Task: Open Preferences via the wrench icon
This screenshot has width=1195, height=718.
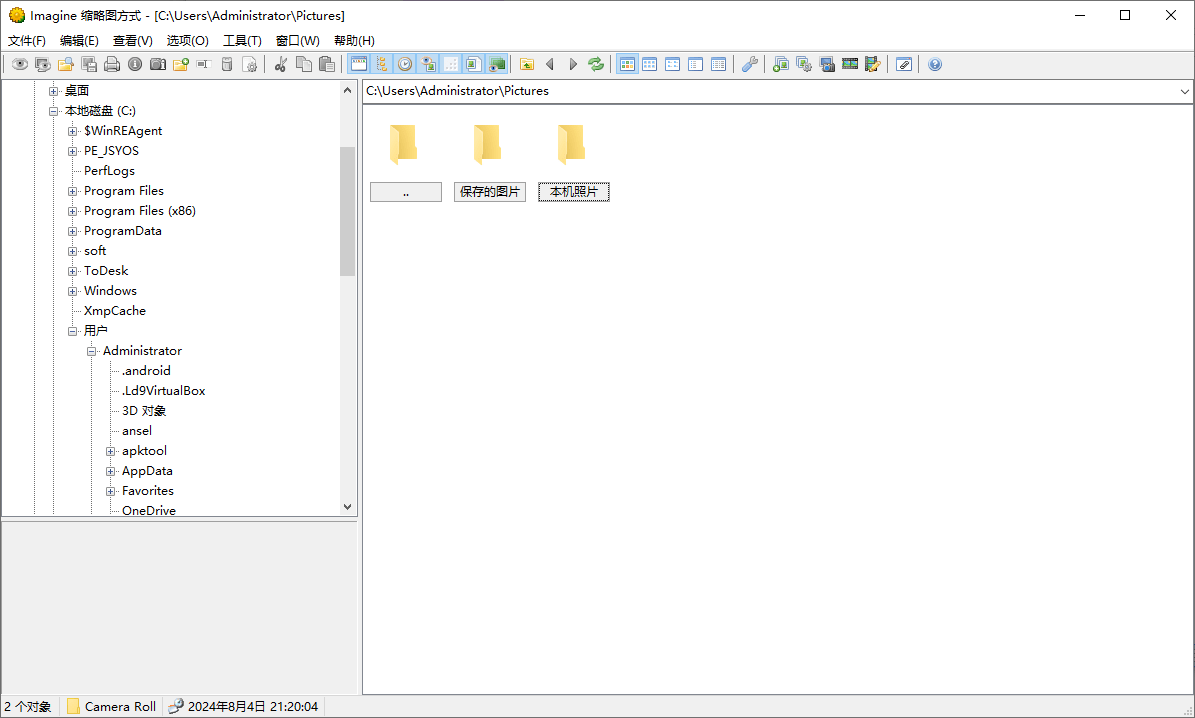Action: [x=750, y=63]
